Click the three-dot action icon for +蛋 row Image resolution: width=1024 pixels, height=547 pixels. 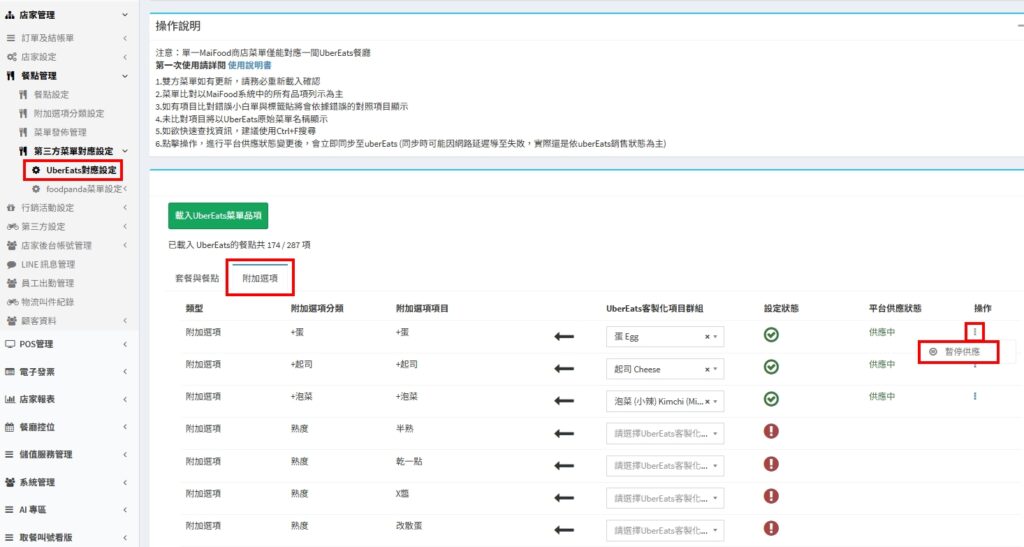click(x=975, y=331)
